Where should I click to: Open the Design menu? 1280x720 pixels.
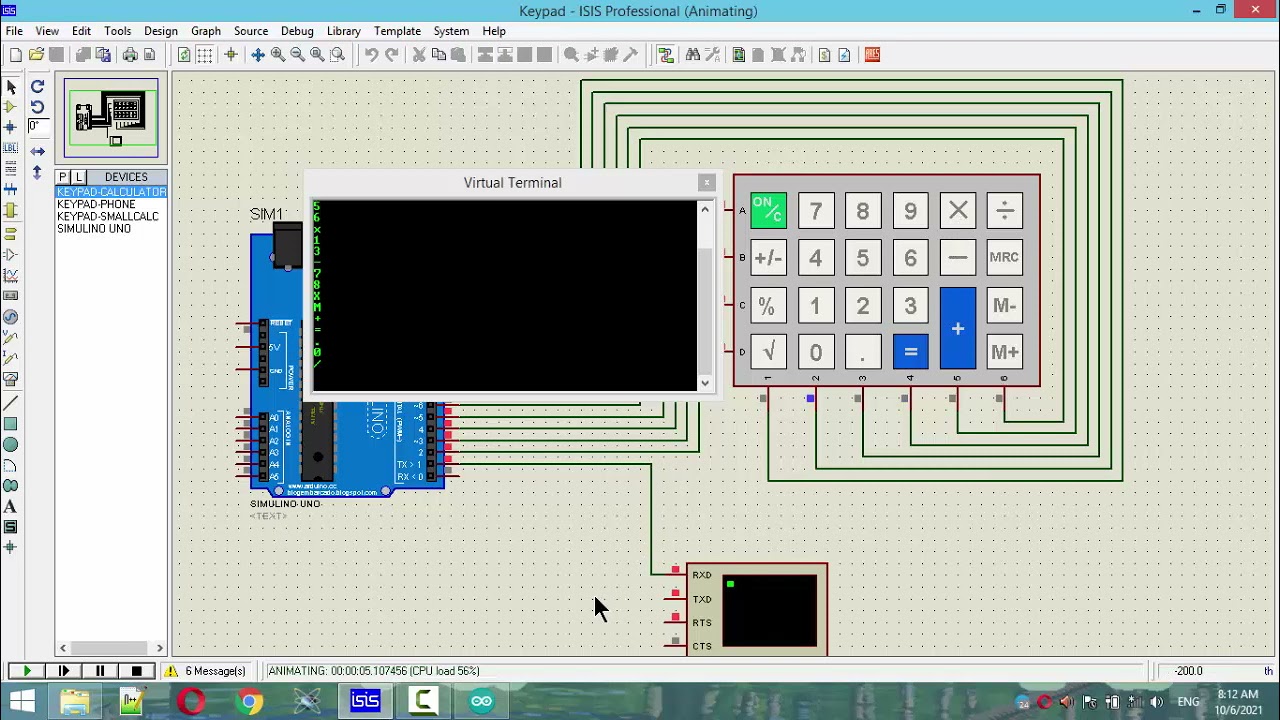[x=161, y=31]
